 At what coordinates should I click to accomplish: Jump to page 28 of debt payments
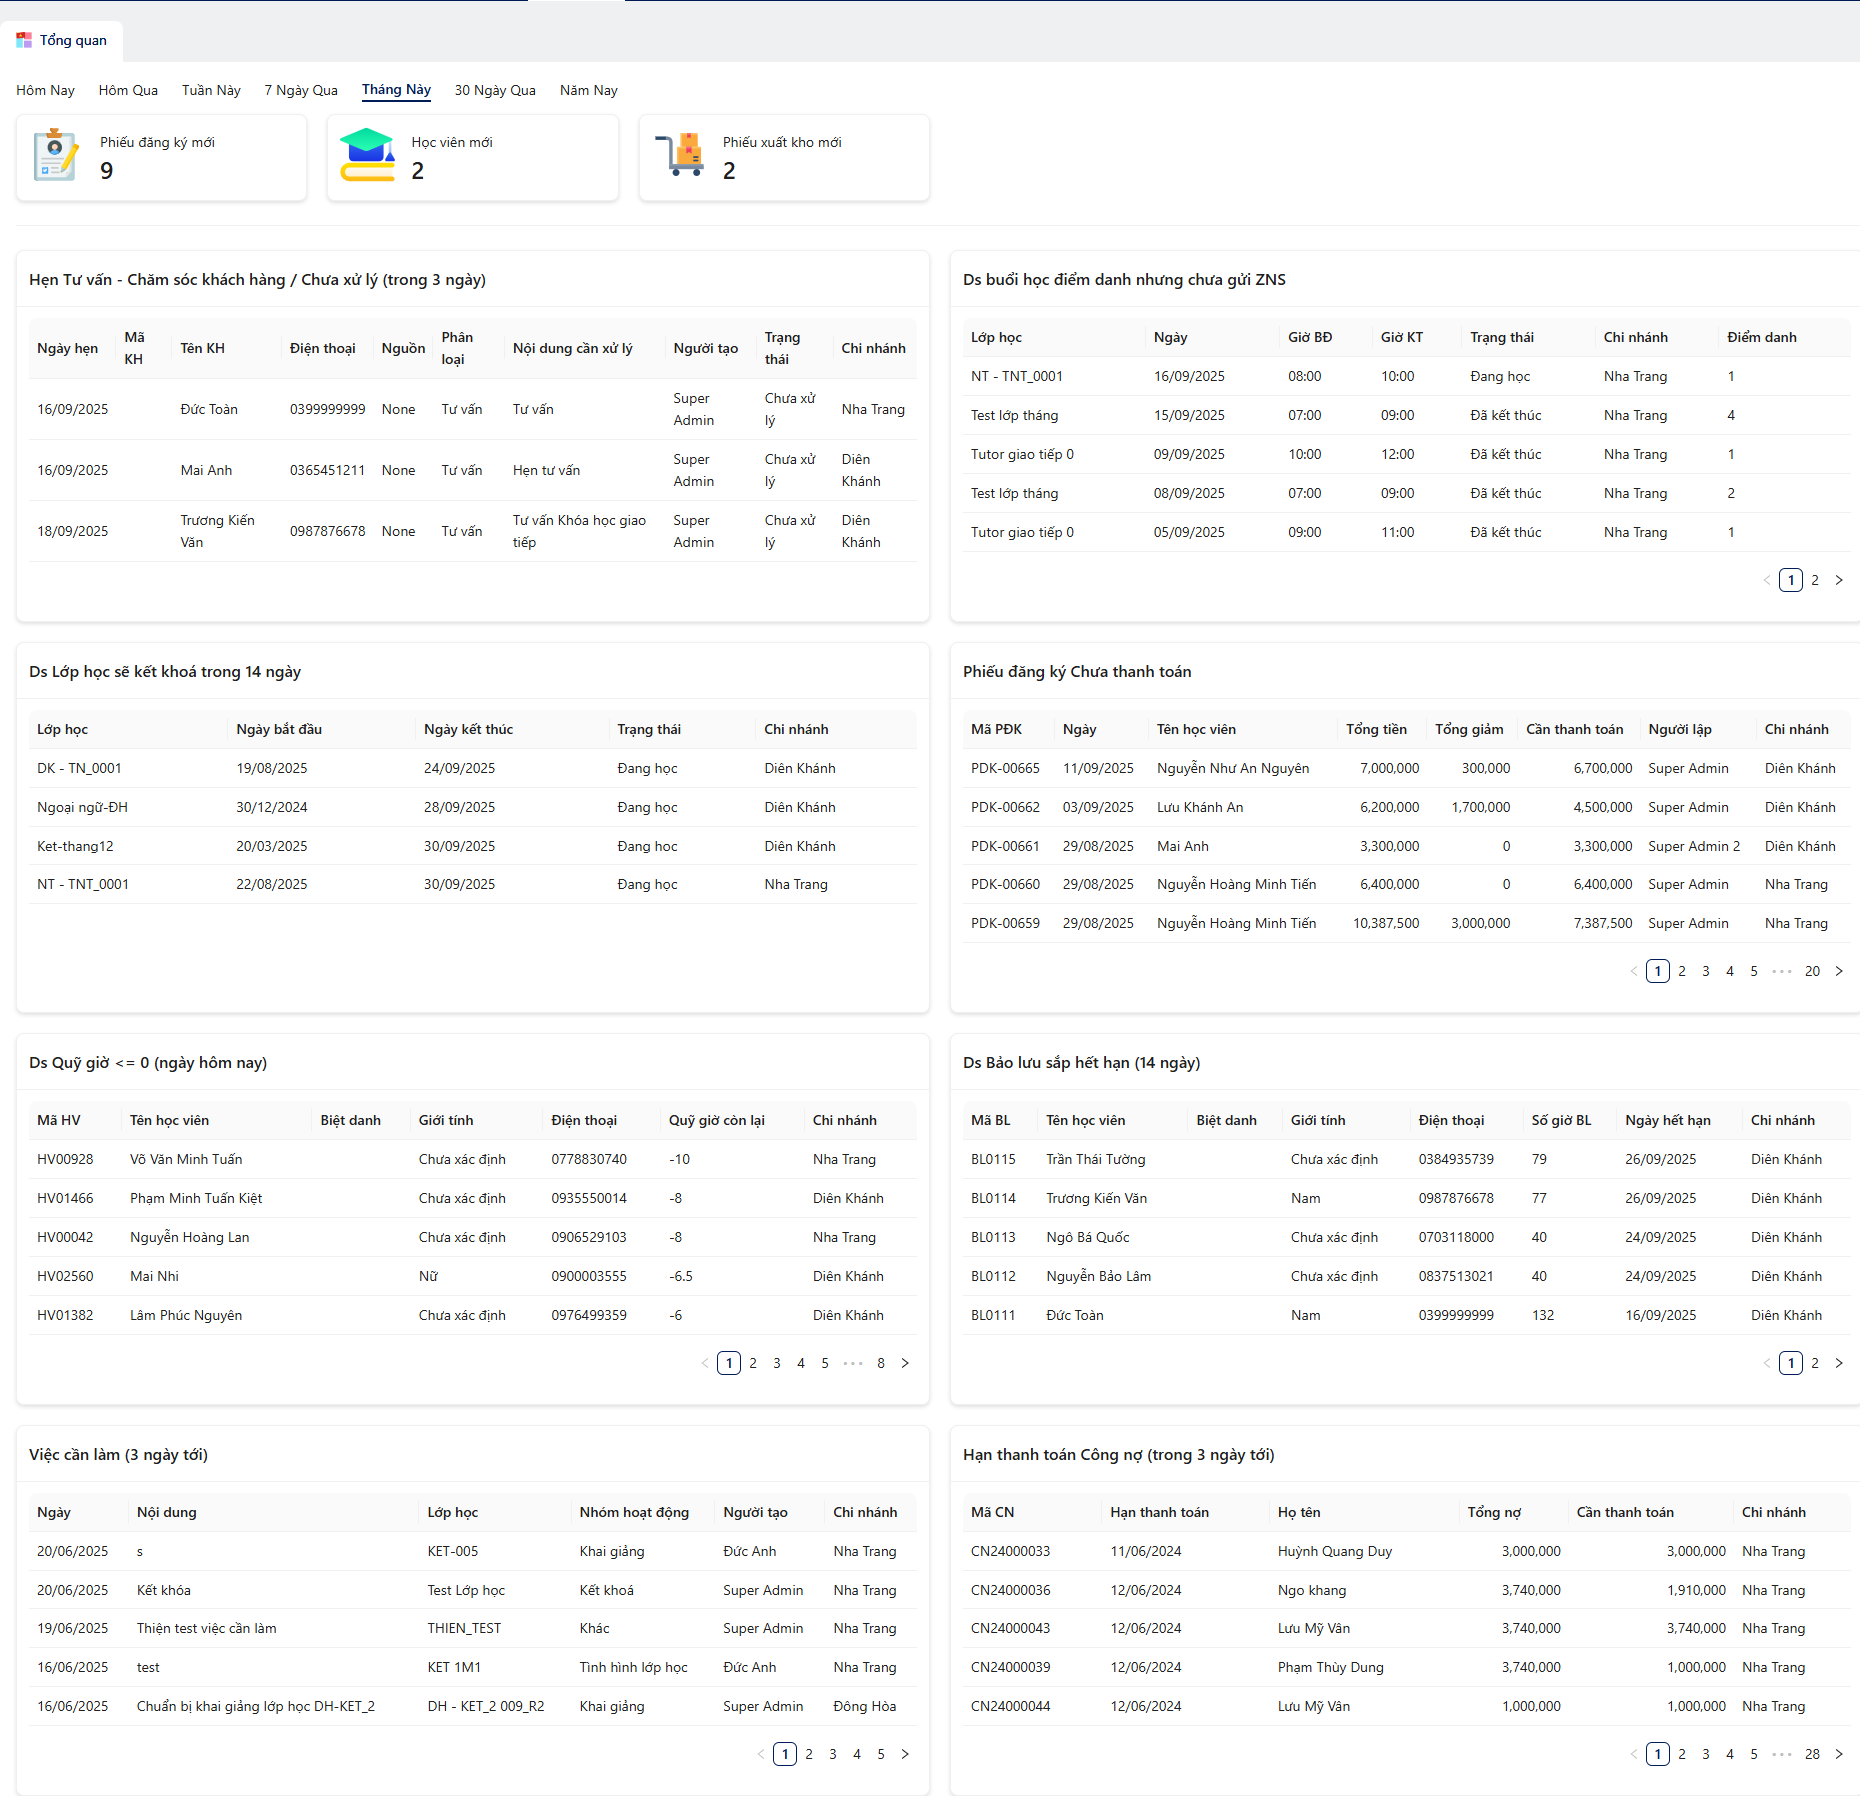click(1812, 1754)
